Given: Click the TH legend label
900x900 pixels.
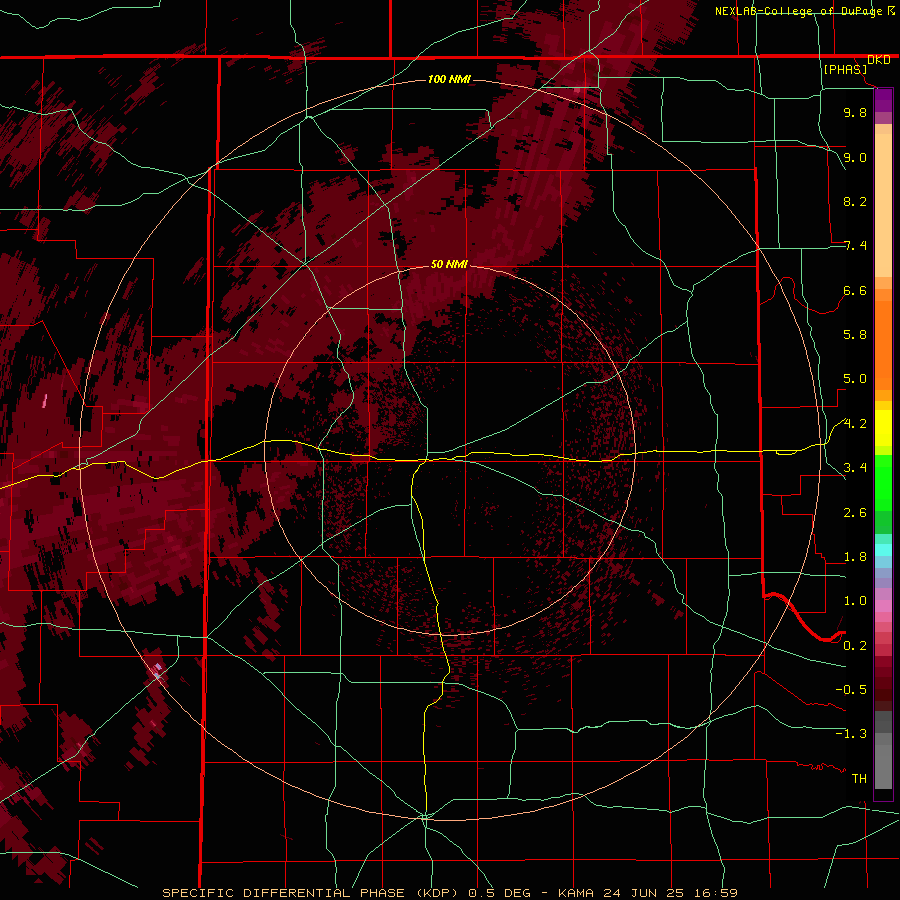Looking at the screenshot, I should coord(859,779).
